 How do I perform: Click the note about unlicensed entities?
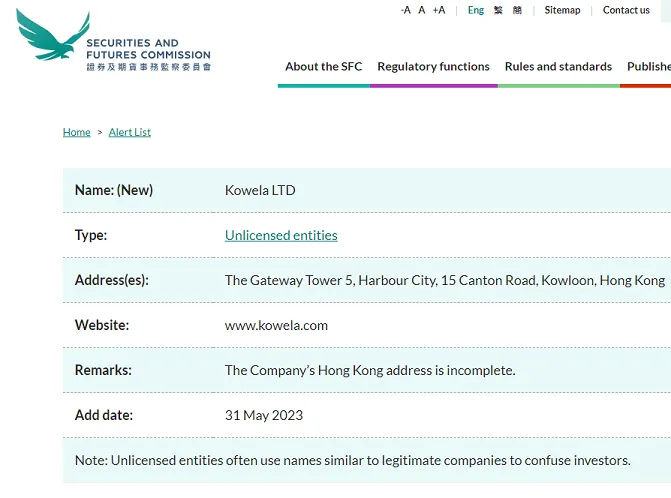[353, 460]
